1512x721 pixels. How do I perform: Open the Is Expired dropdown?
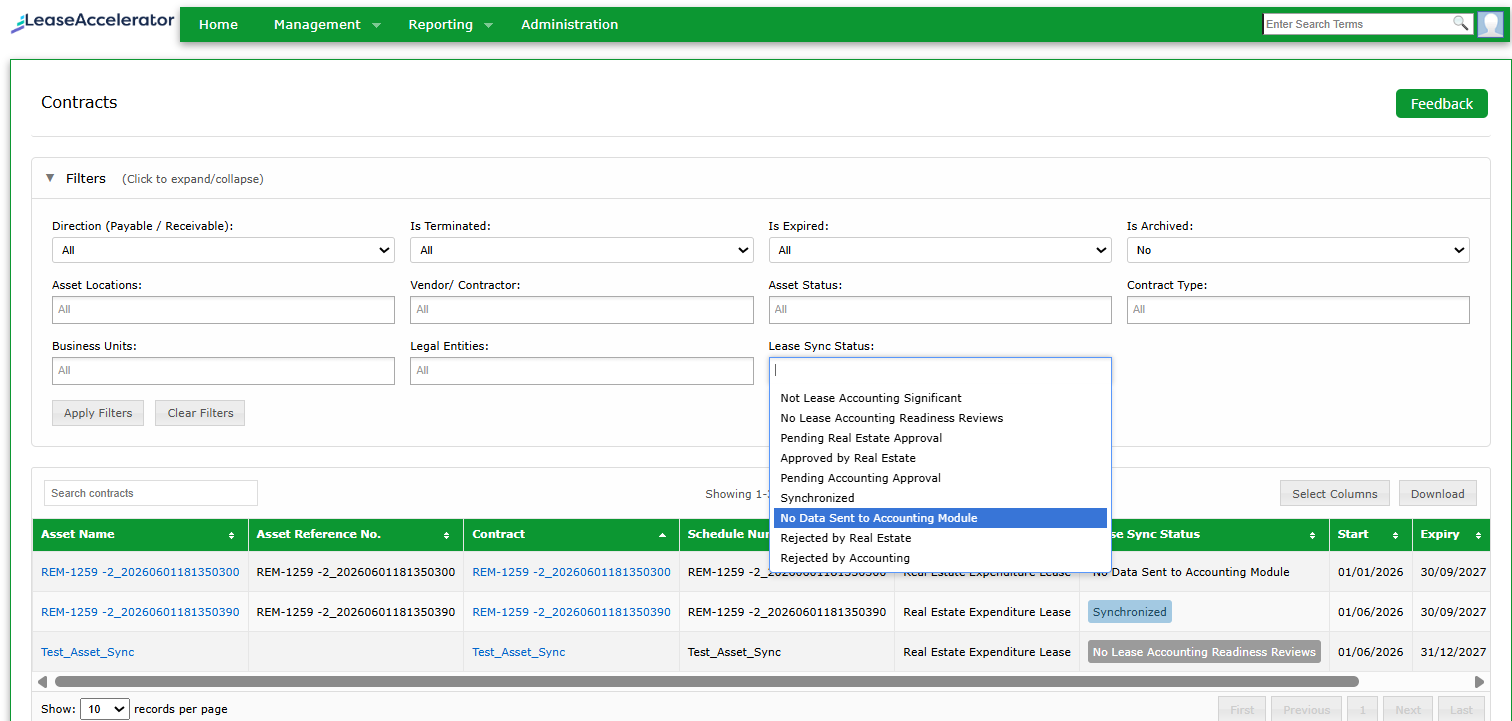[940, 250]
